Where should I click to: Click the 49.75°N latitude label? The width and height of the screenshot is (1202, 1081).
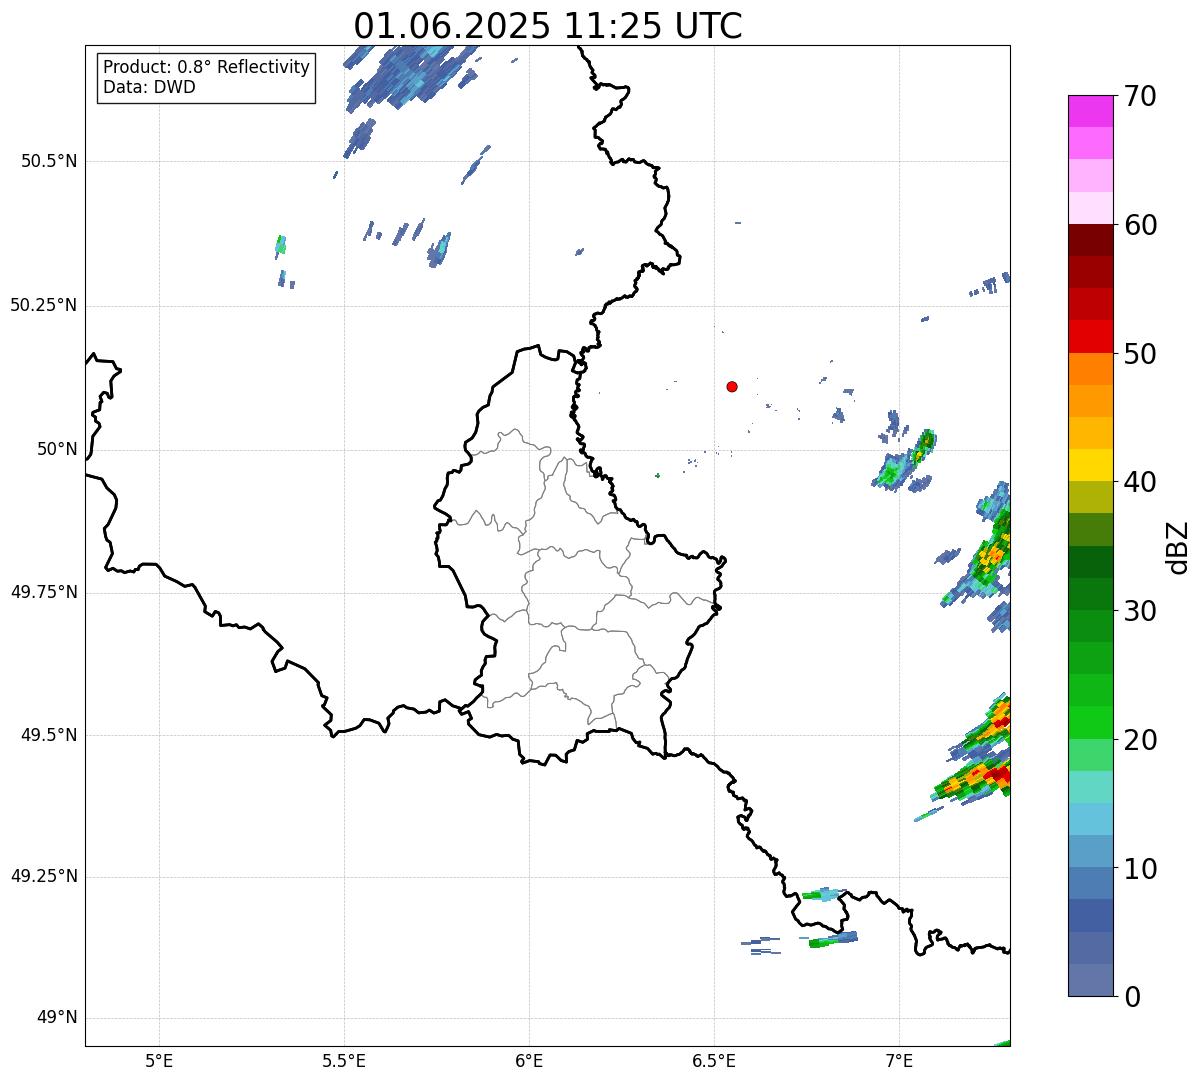tap(44, 592)
